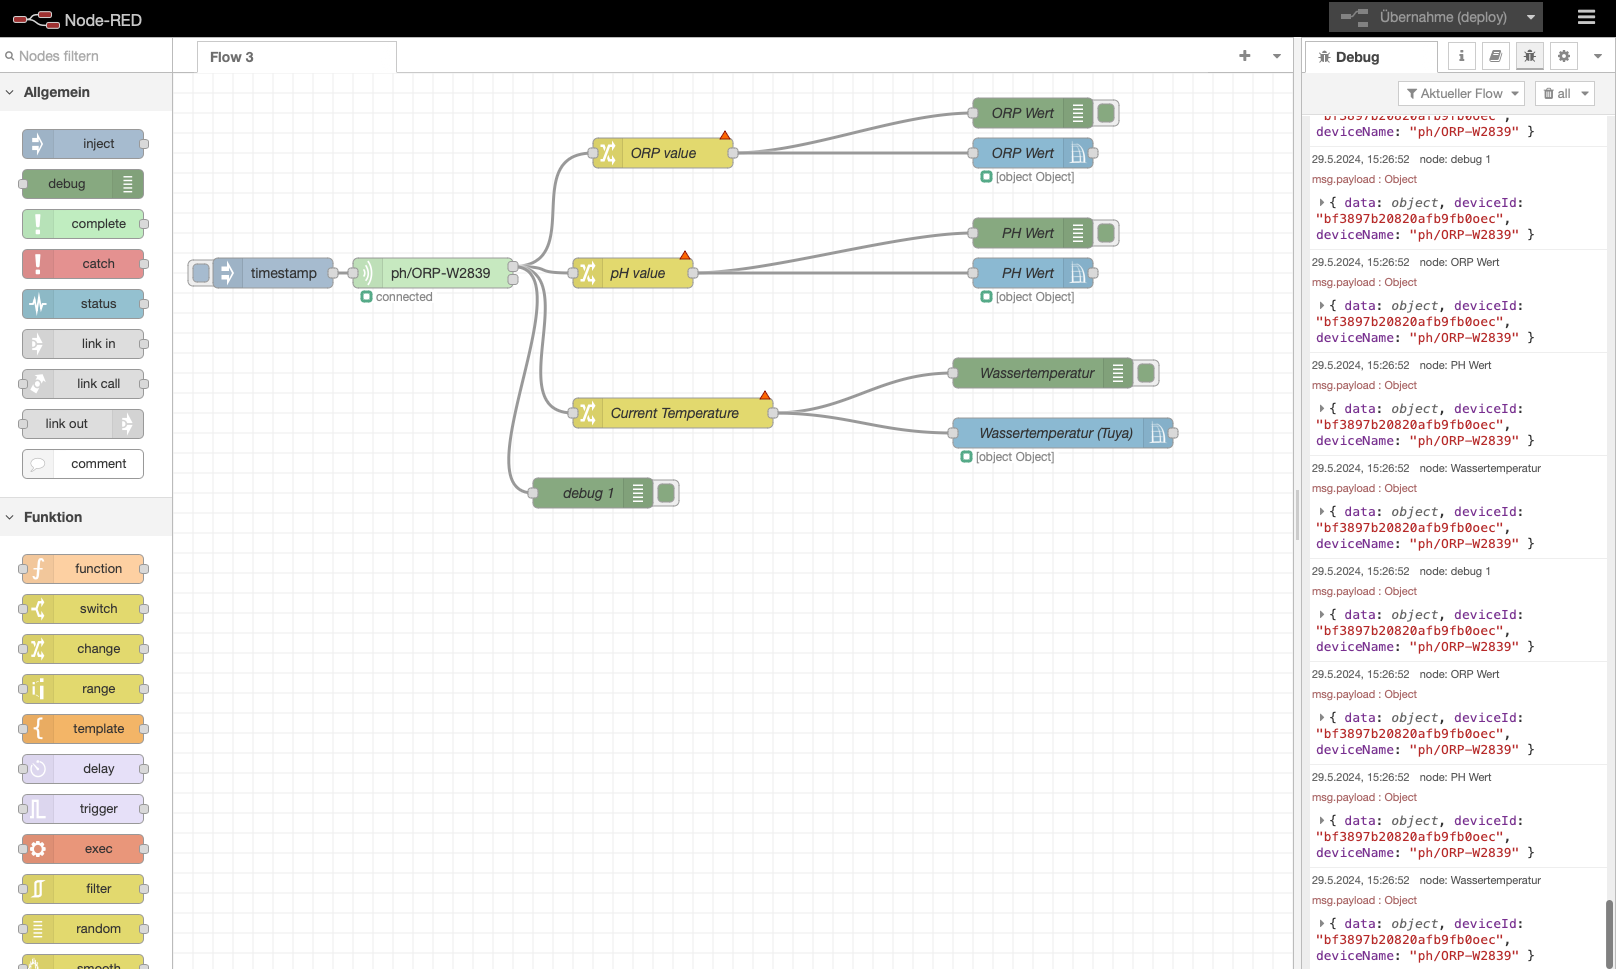
Task: Select the Current Temperature change node
Action: click(673, 413)
